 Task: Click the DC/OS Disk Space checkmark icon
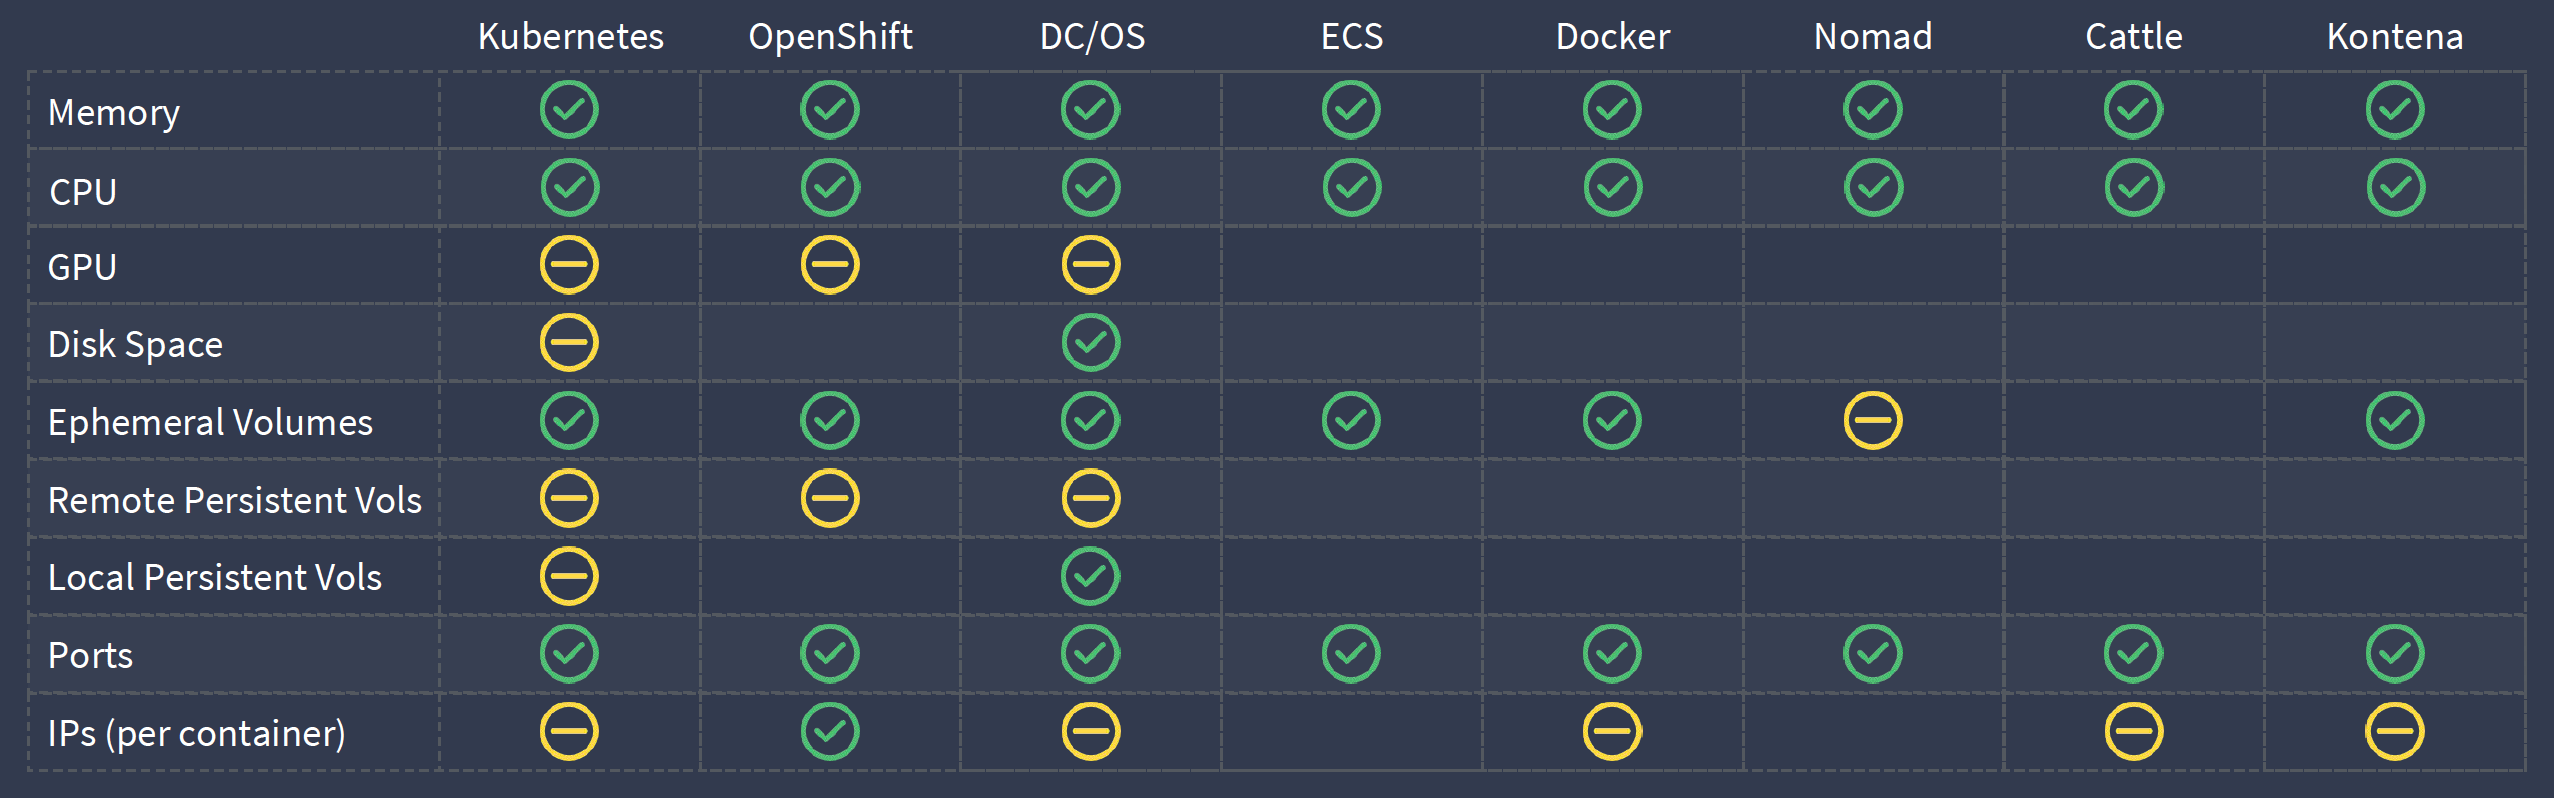coord(1091,343)
